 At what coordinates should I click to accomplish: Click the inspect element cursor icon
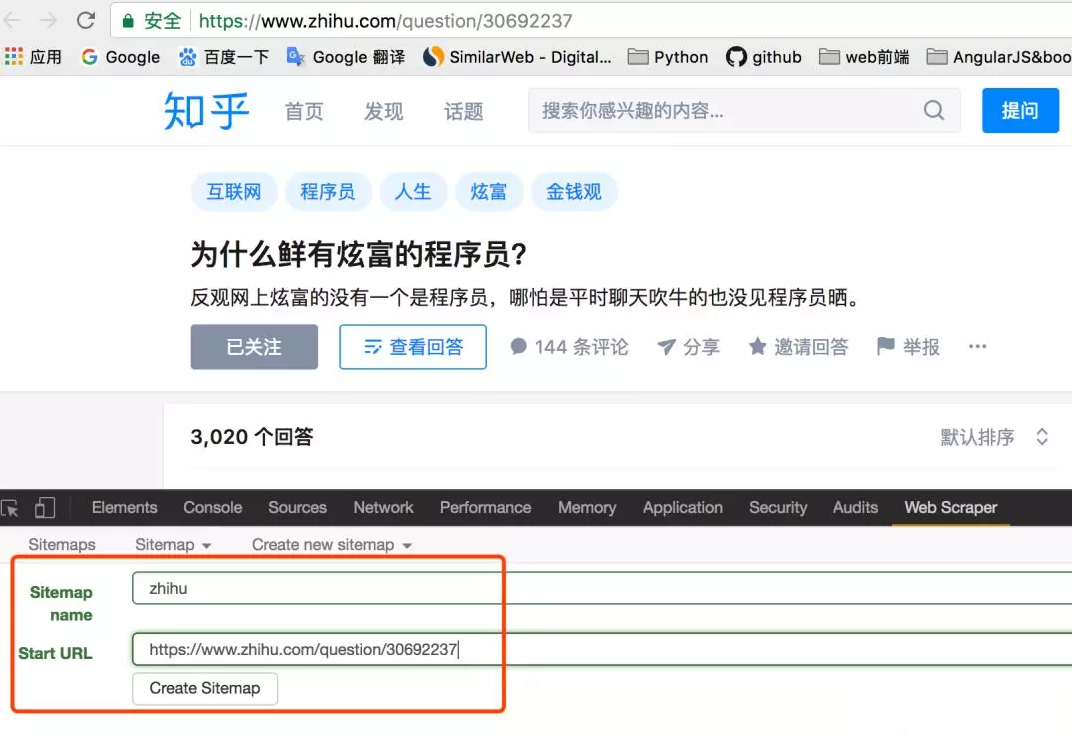pyautogui.click(x=11, y=508)
